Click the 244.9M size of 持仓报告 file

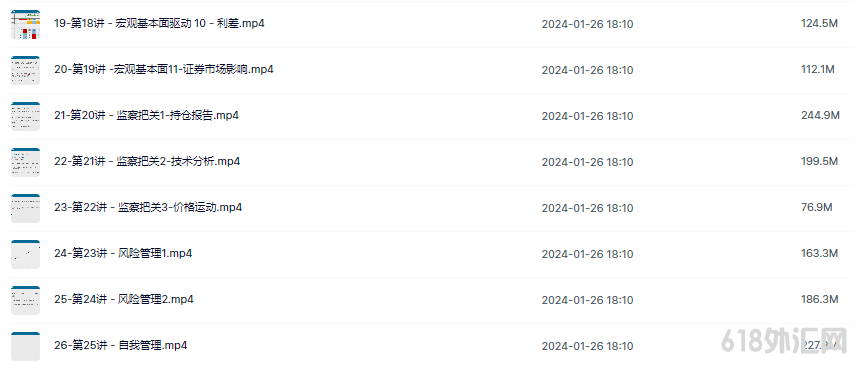point(820,116)
